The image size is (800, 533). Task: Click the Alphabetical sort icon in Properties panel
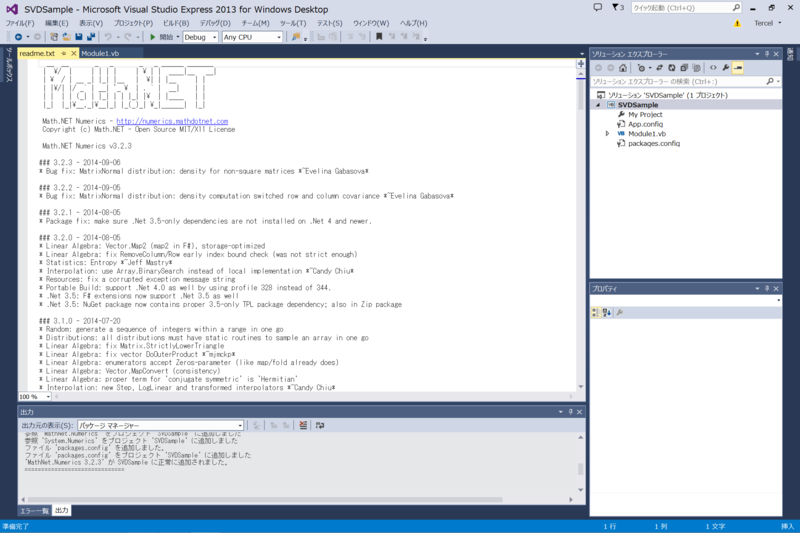tap(607, 312)
